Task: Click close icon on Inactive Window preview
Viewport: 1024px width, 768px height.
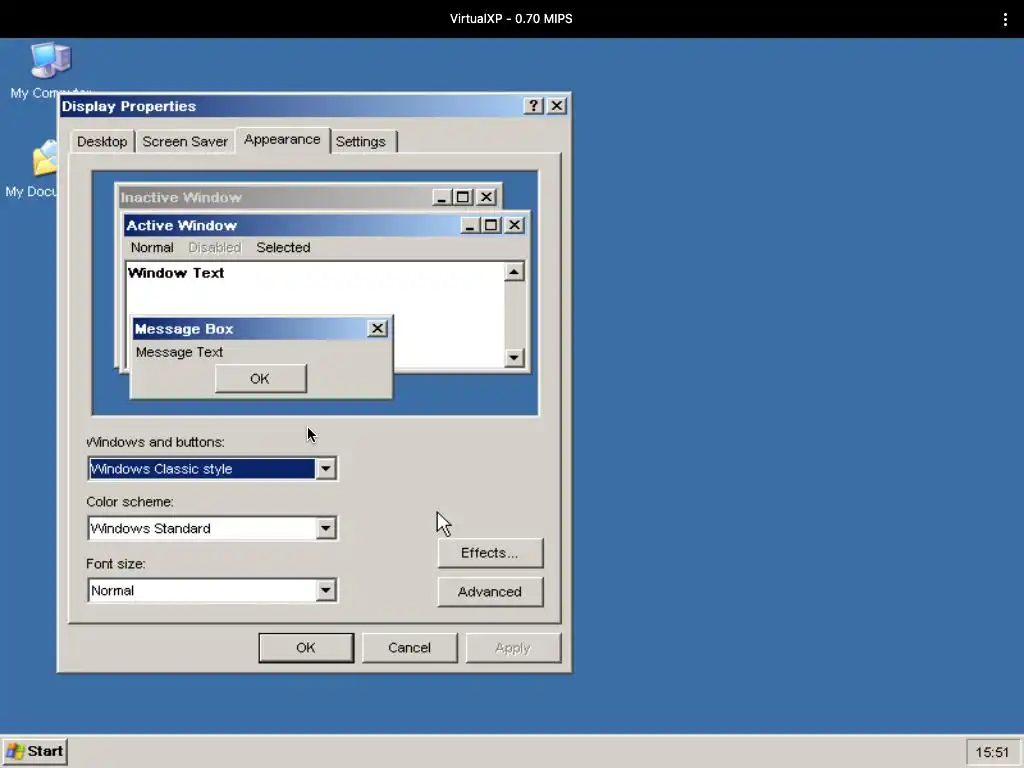Action: (x=487, y=197)
